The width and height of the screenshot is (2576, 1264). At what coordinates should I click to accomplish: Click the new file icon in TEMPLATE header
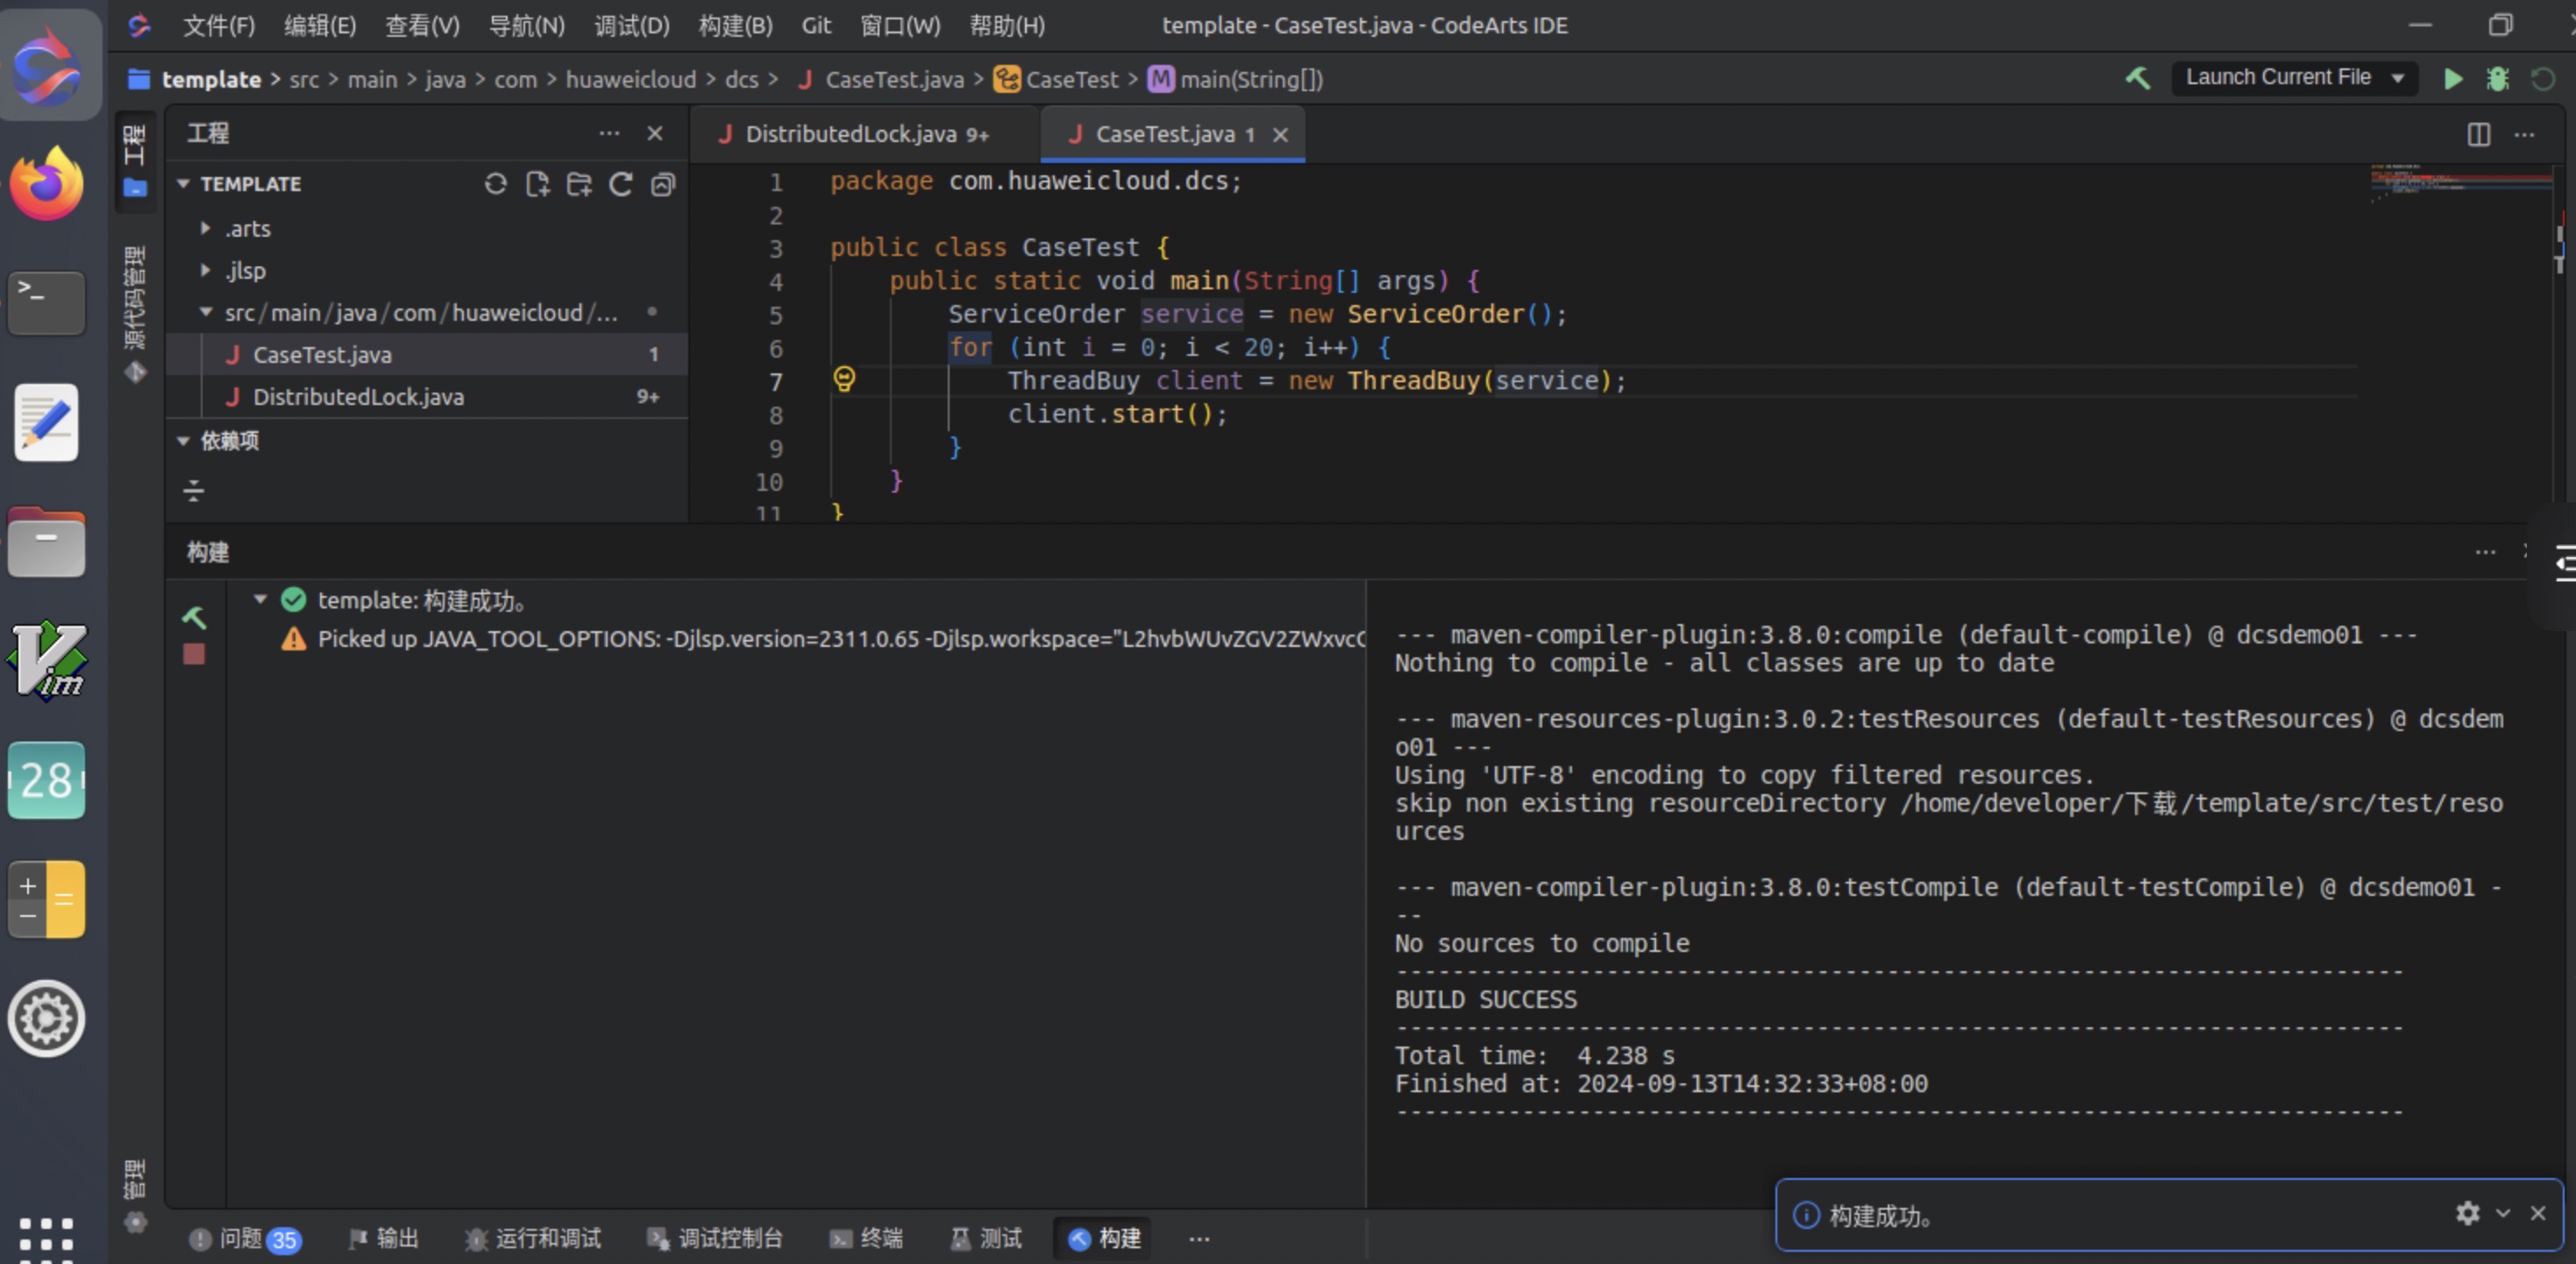click(x=537, y=184)
